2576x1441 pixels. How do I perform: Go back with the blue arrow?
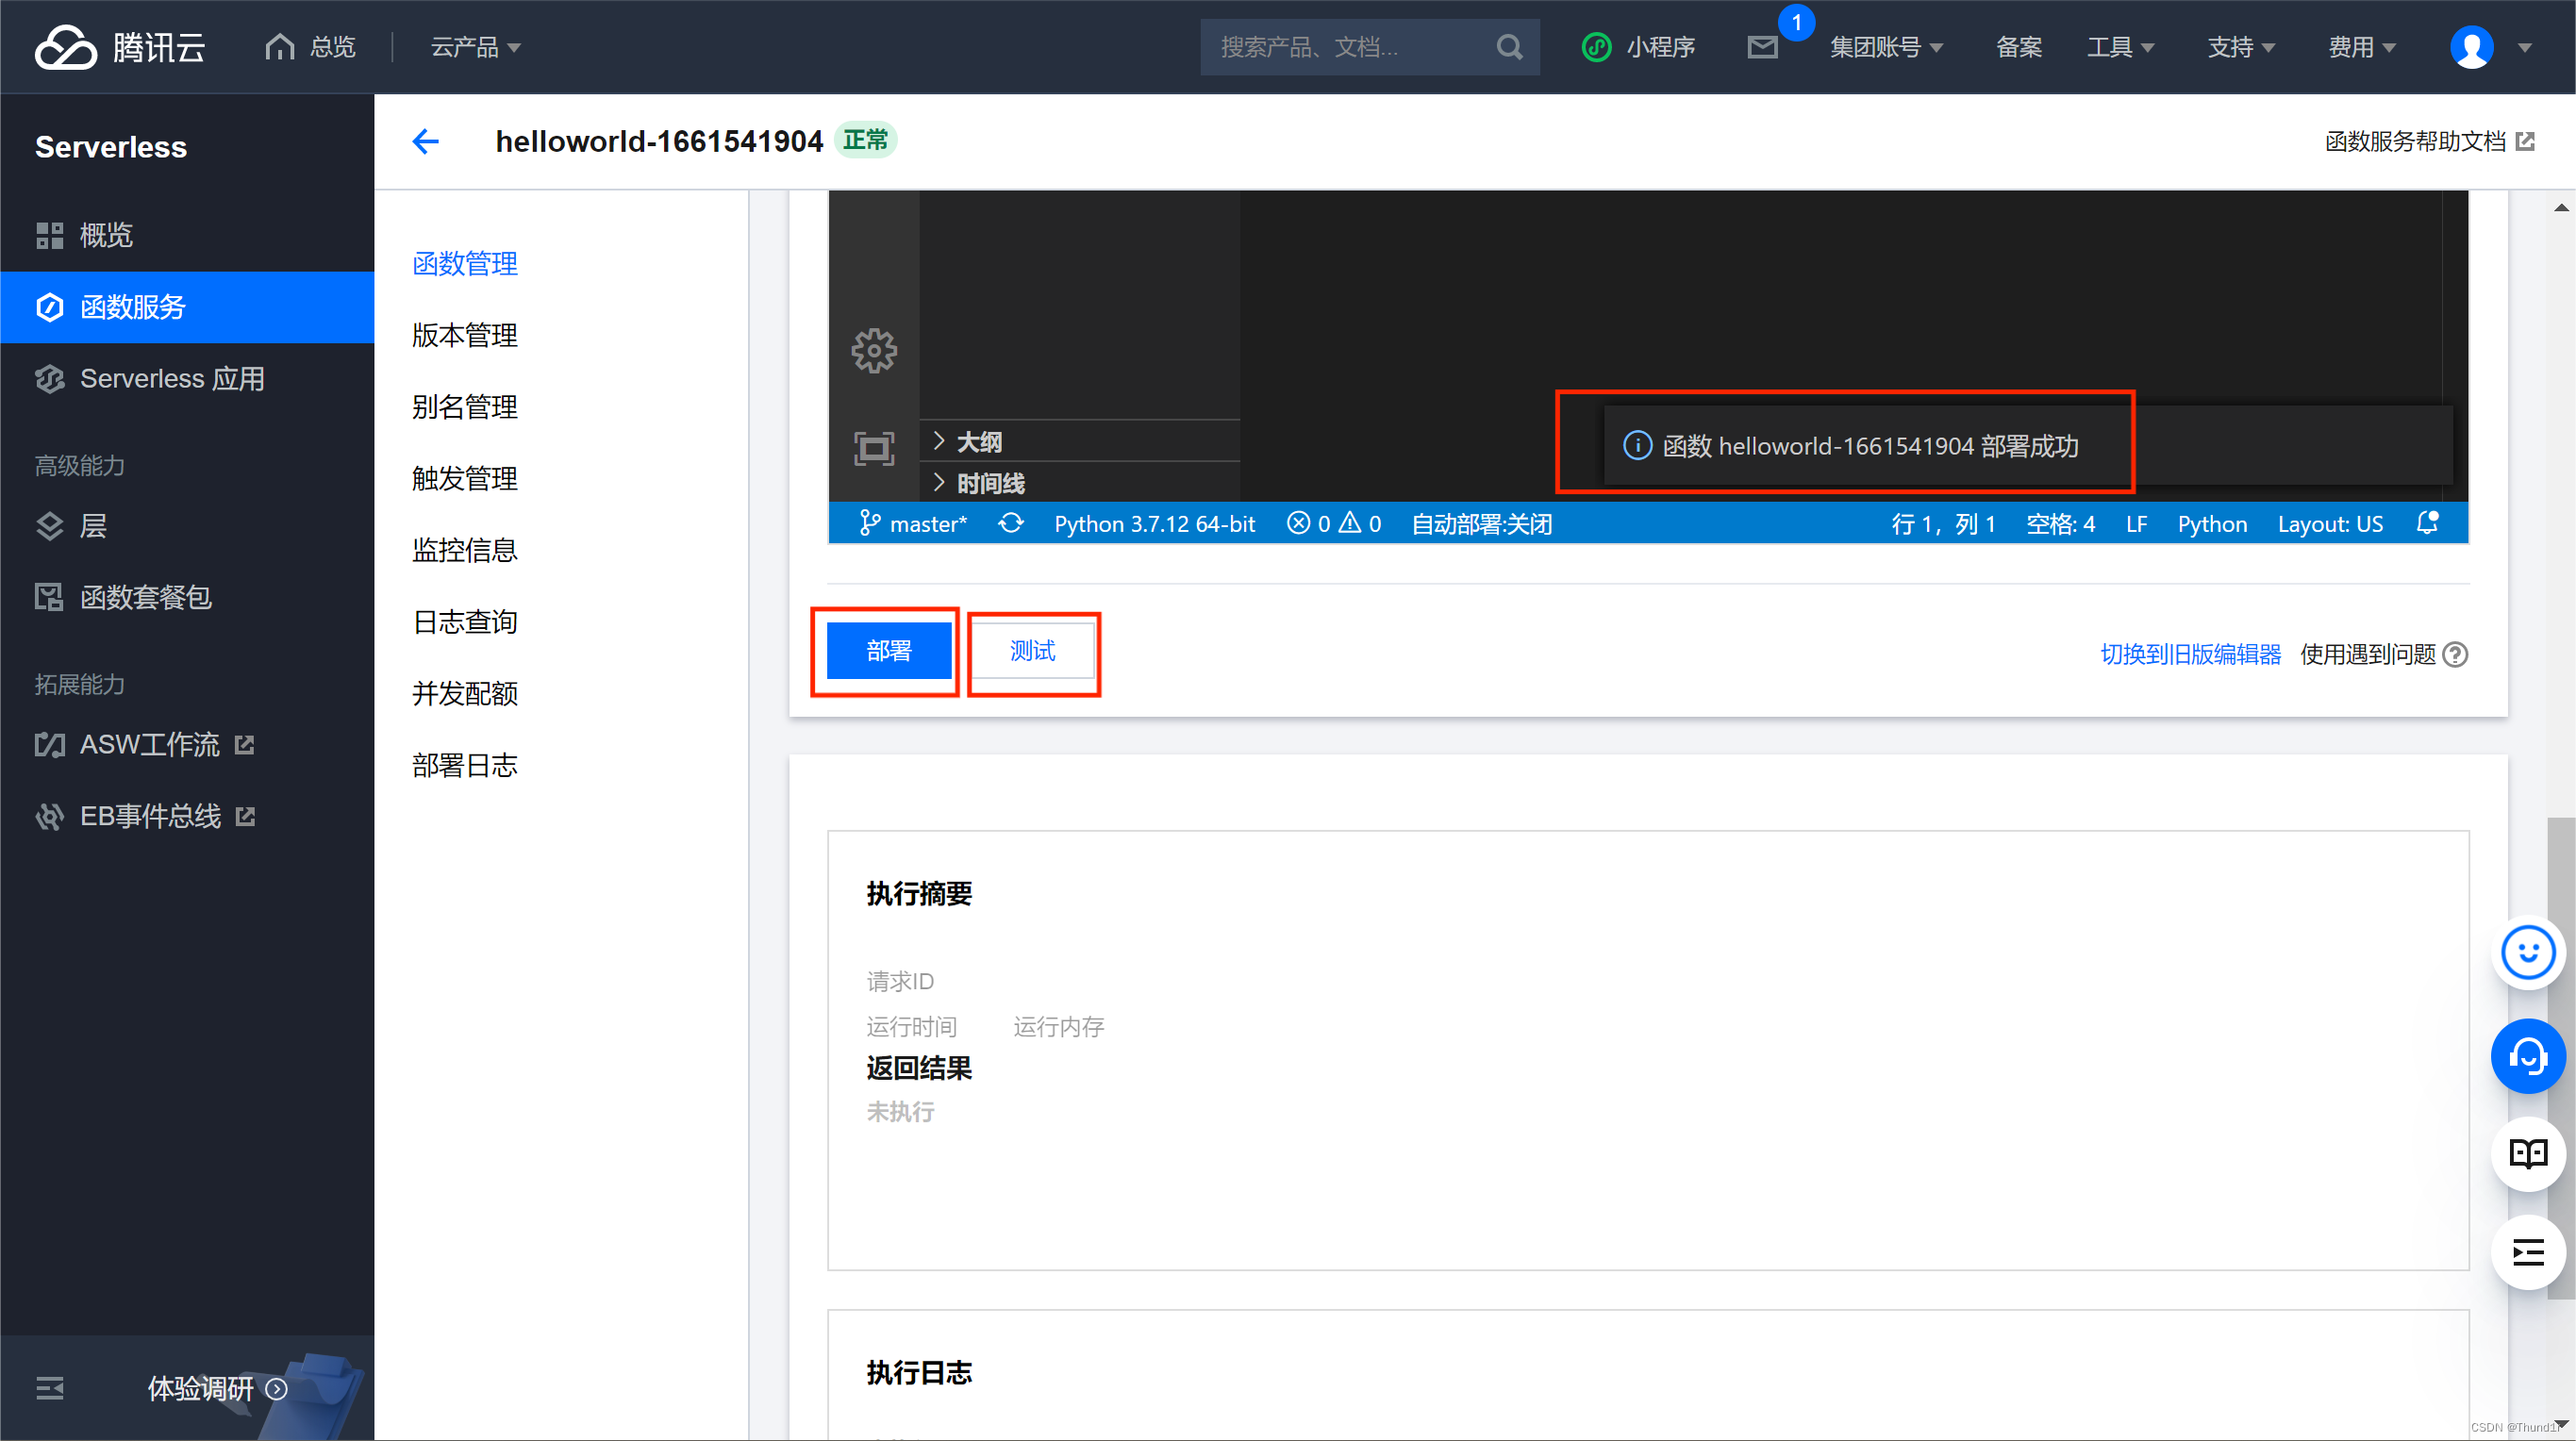425,141
